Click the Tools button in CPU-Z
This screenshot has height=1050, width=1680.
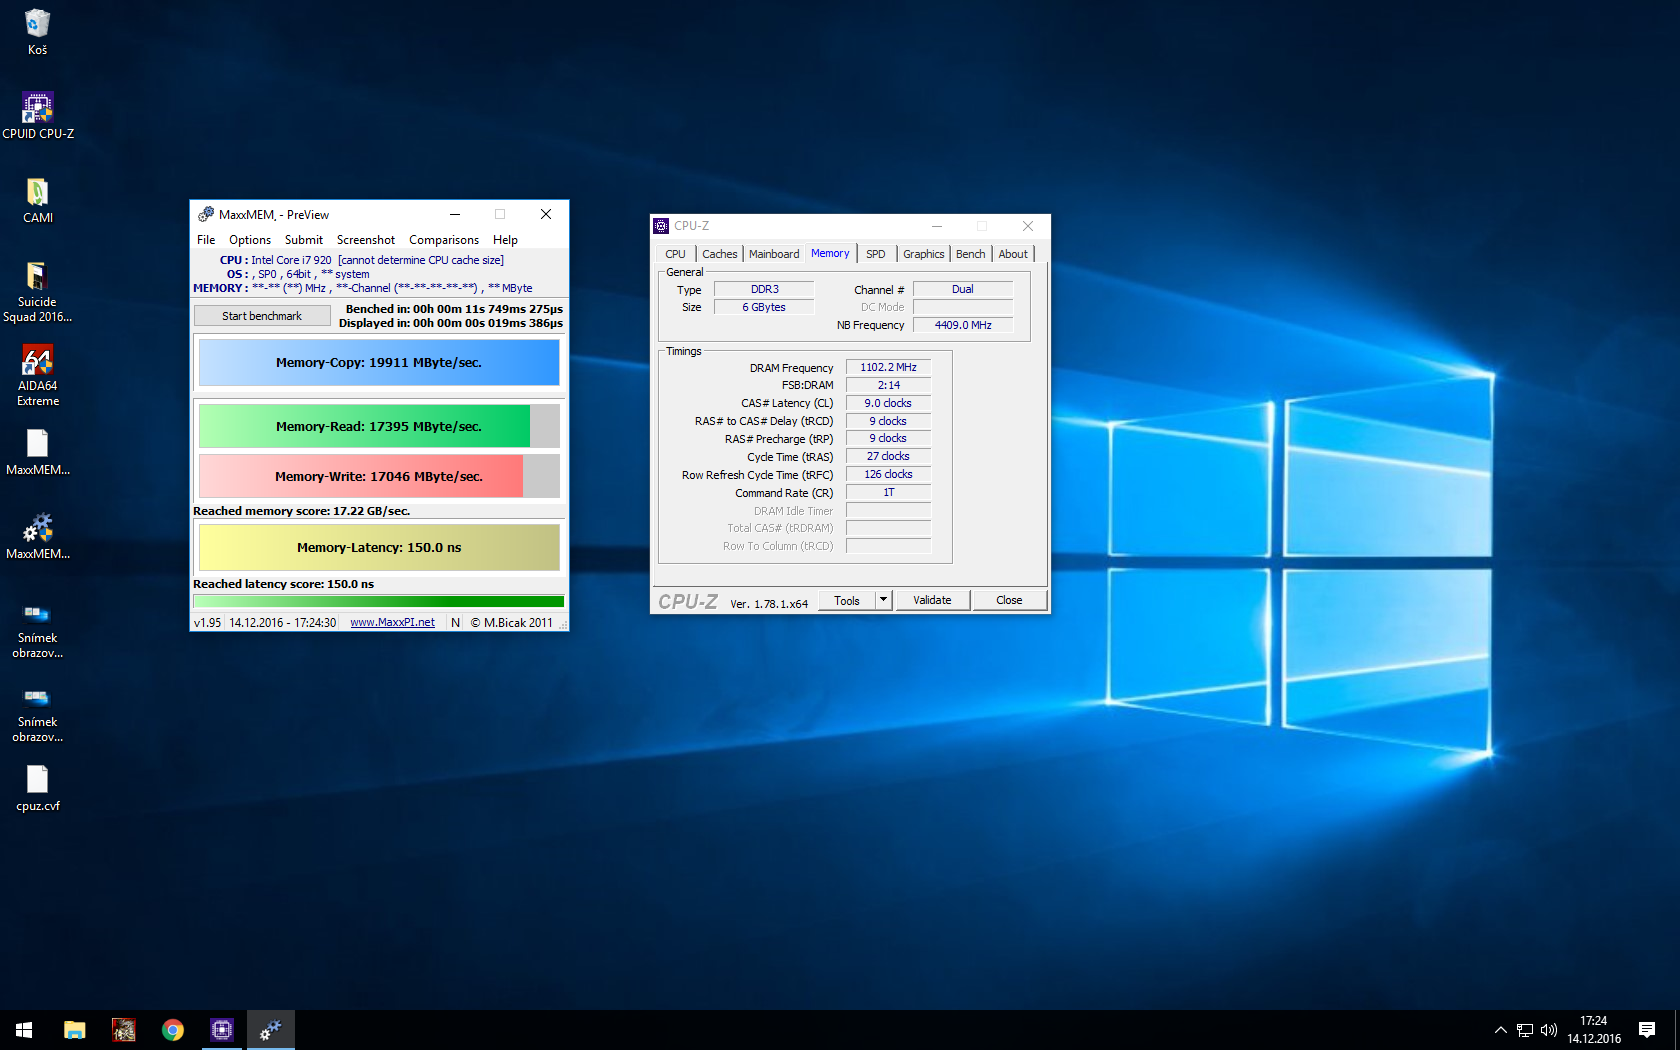847,601
